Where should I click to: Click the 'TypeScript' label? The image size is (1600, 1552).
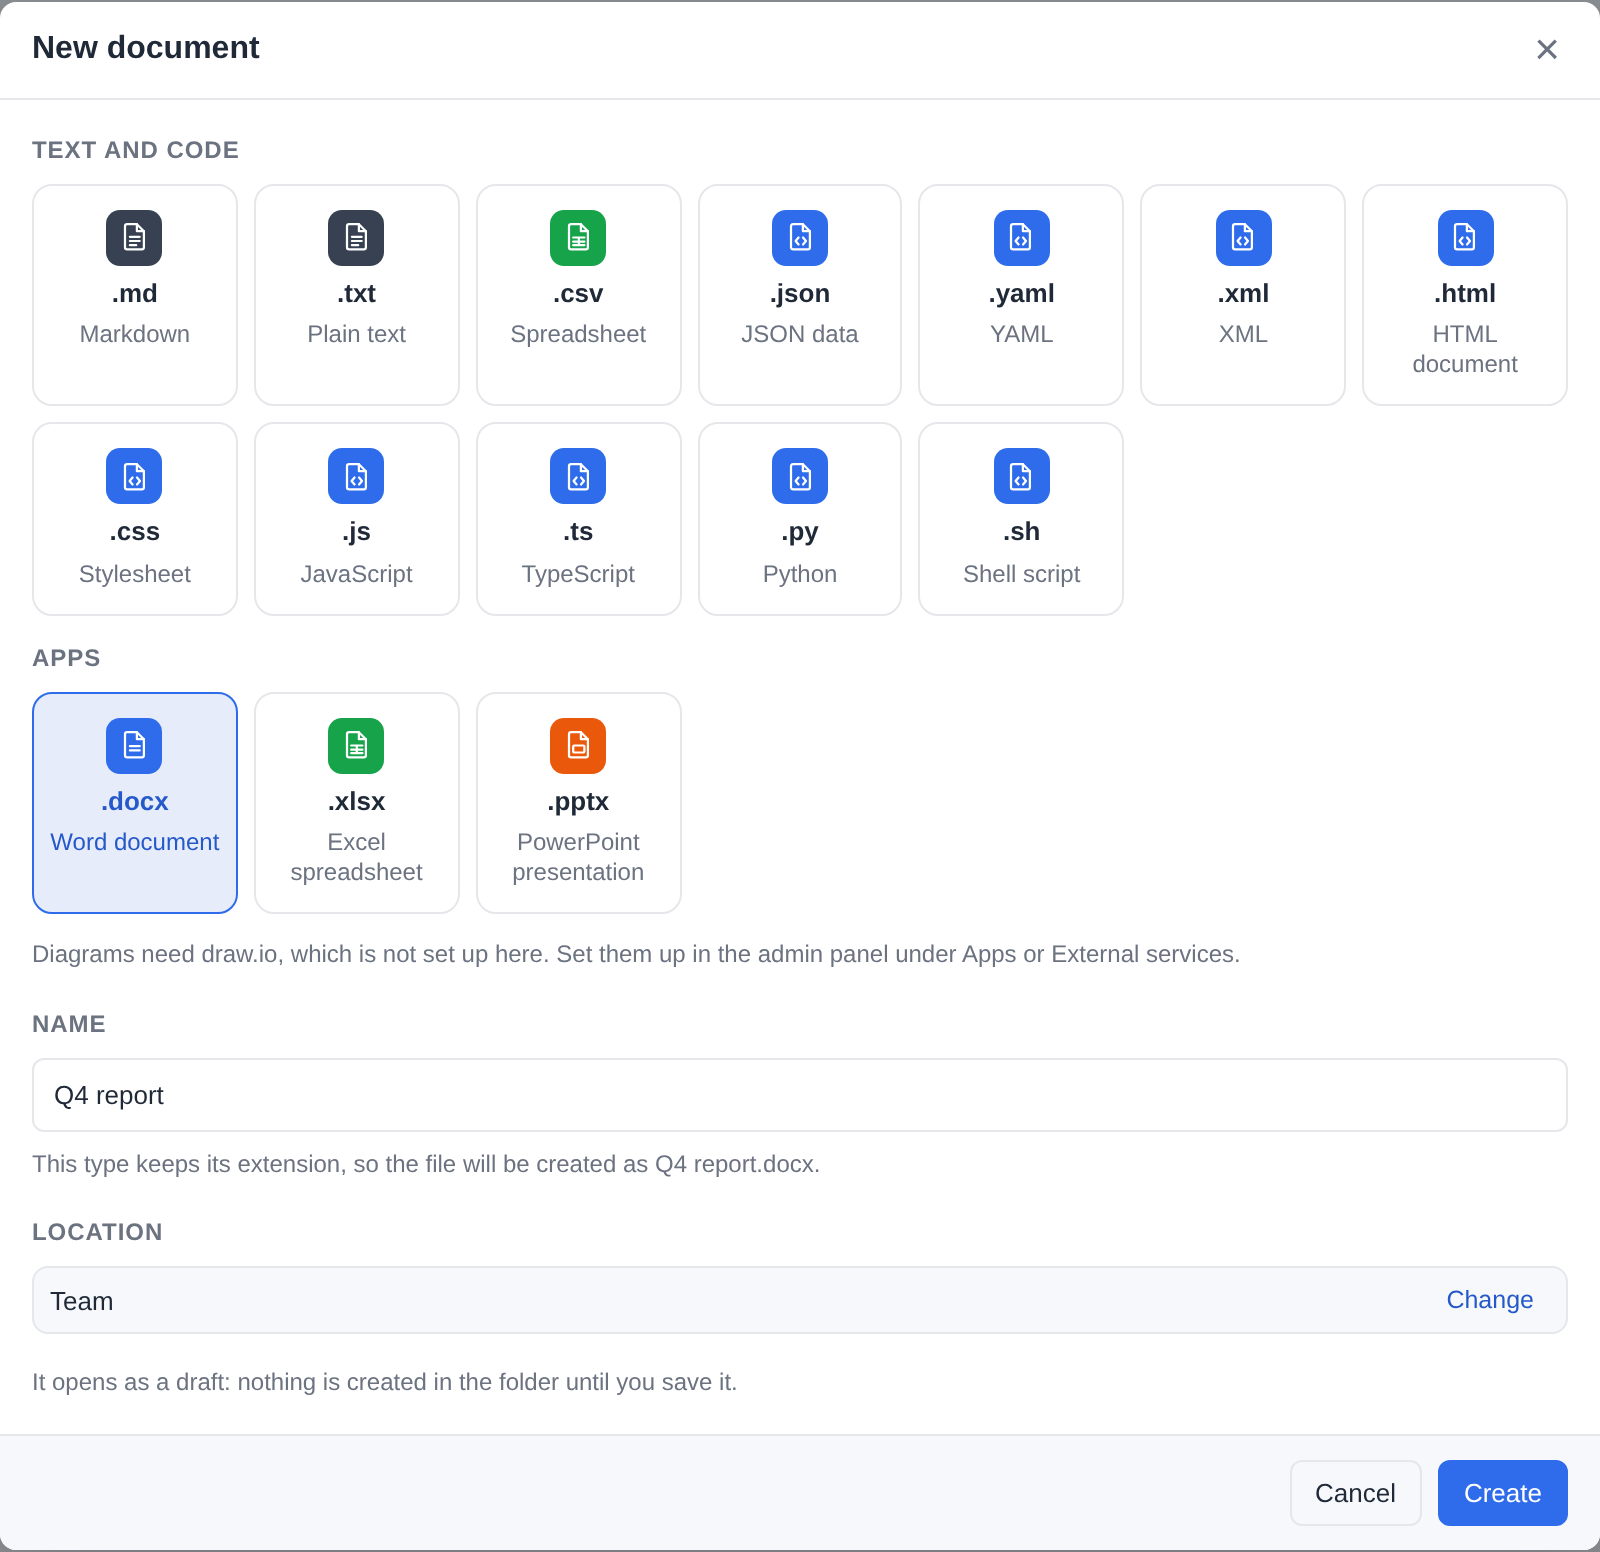tap(578, 574)
